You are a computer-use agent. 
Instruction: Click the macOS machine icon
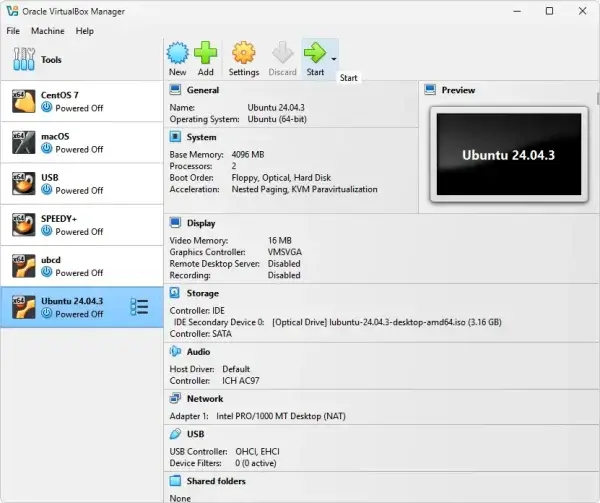click(x=23, y=142)
